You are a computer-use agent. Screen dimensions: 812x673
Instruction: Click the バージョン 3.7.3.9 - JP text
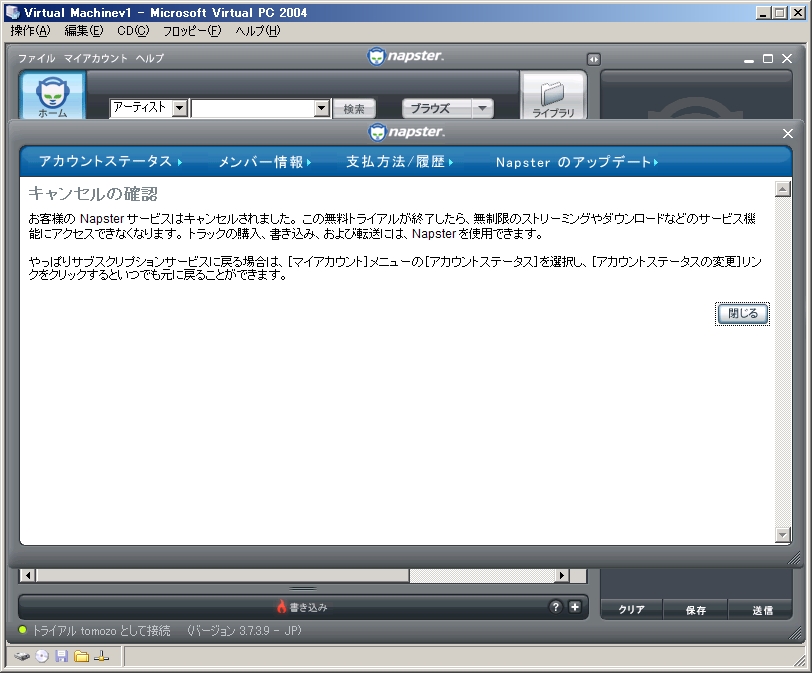[244, 631]
